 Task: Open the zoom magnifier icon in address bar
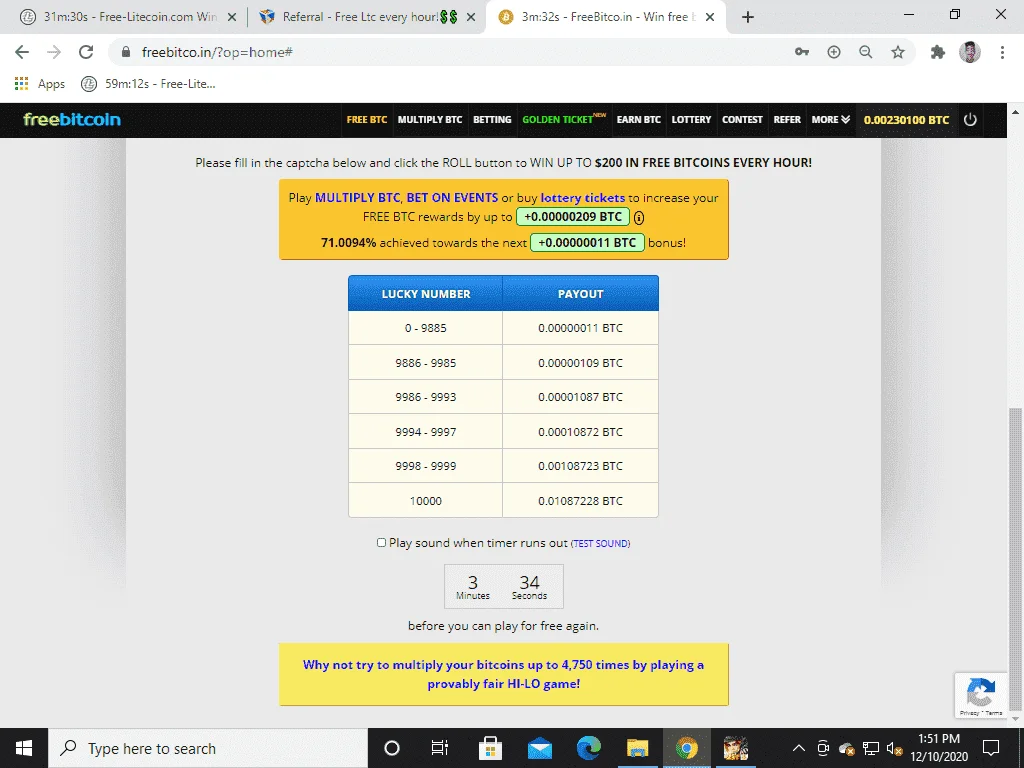coord(866,52)
